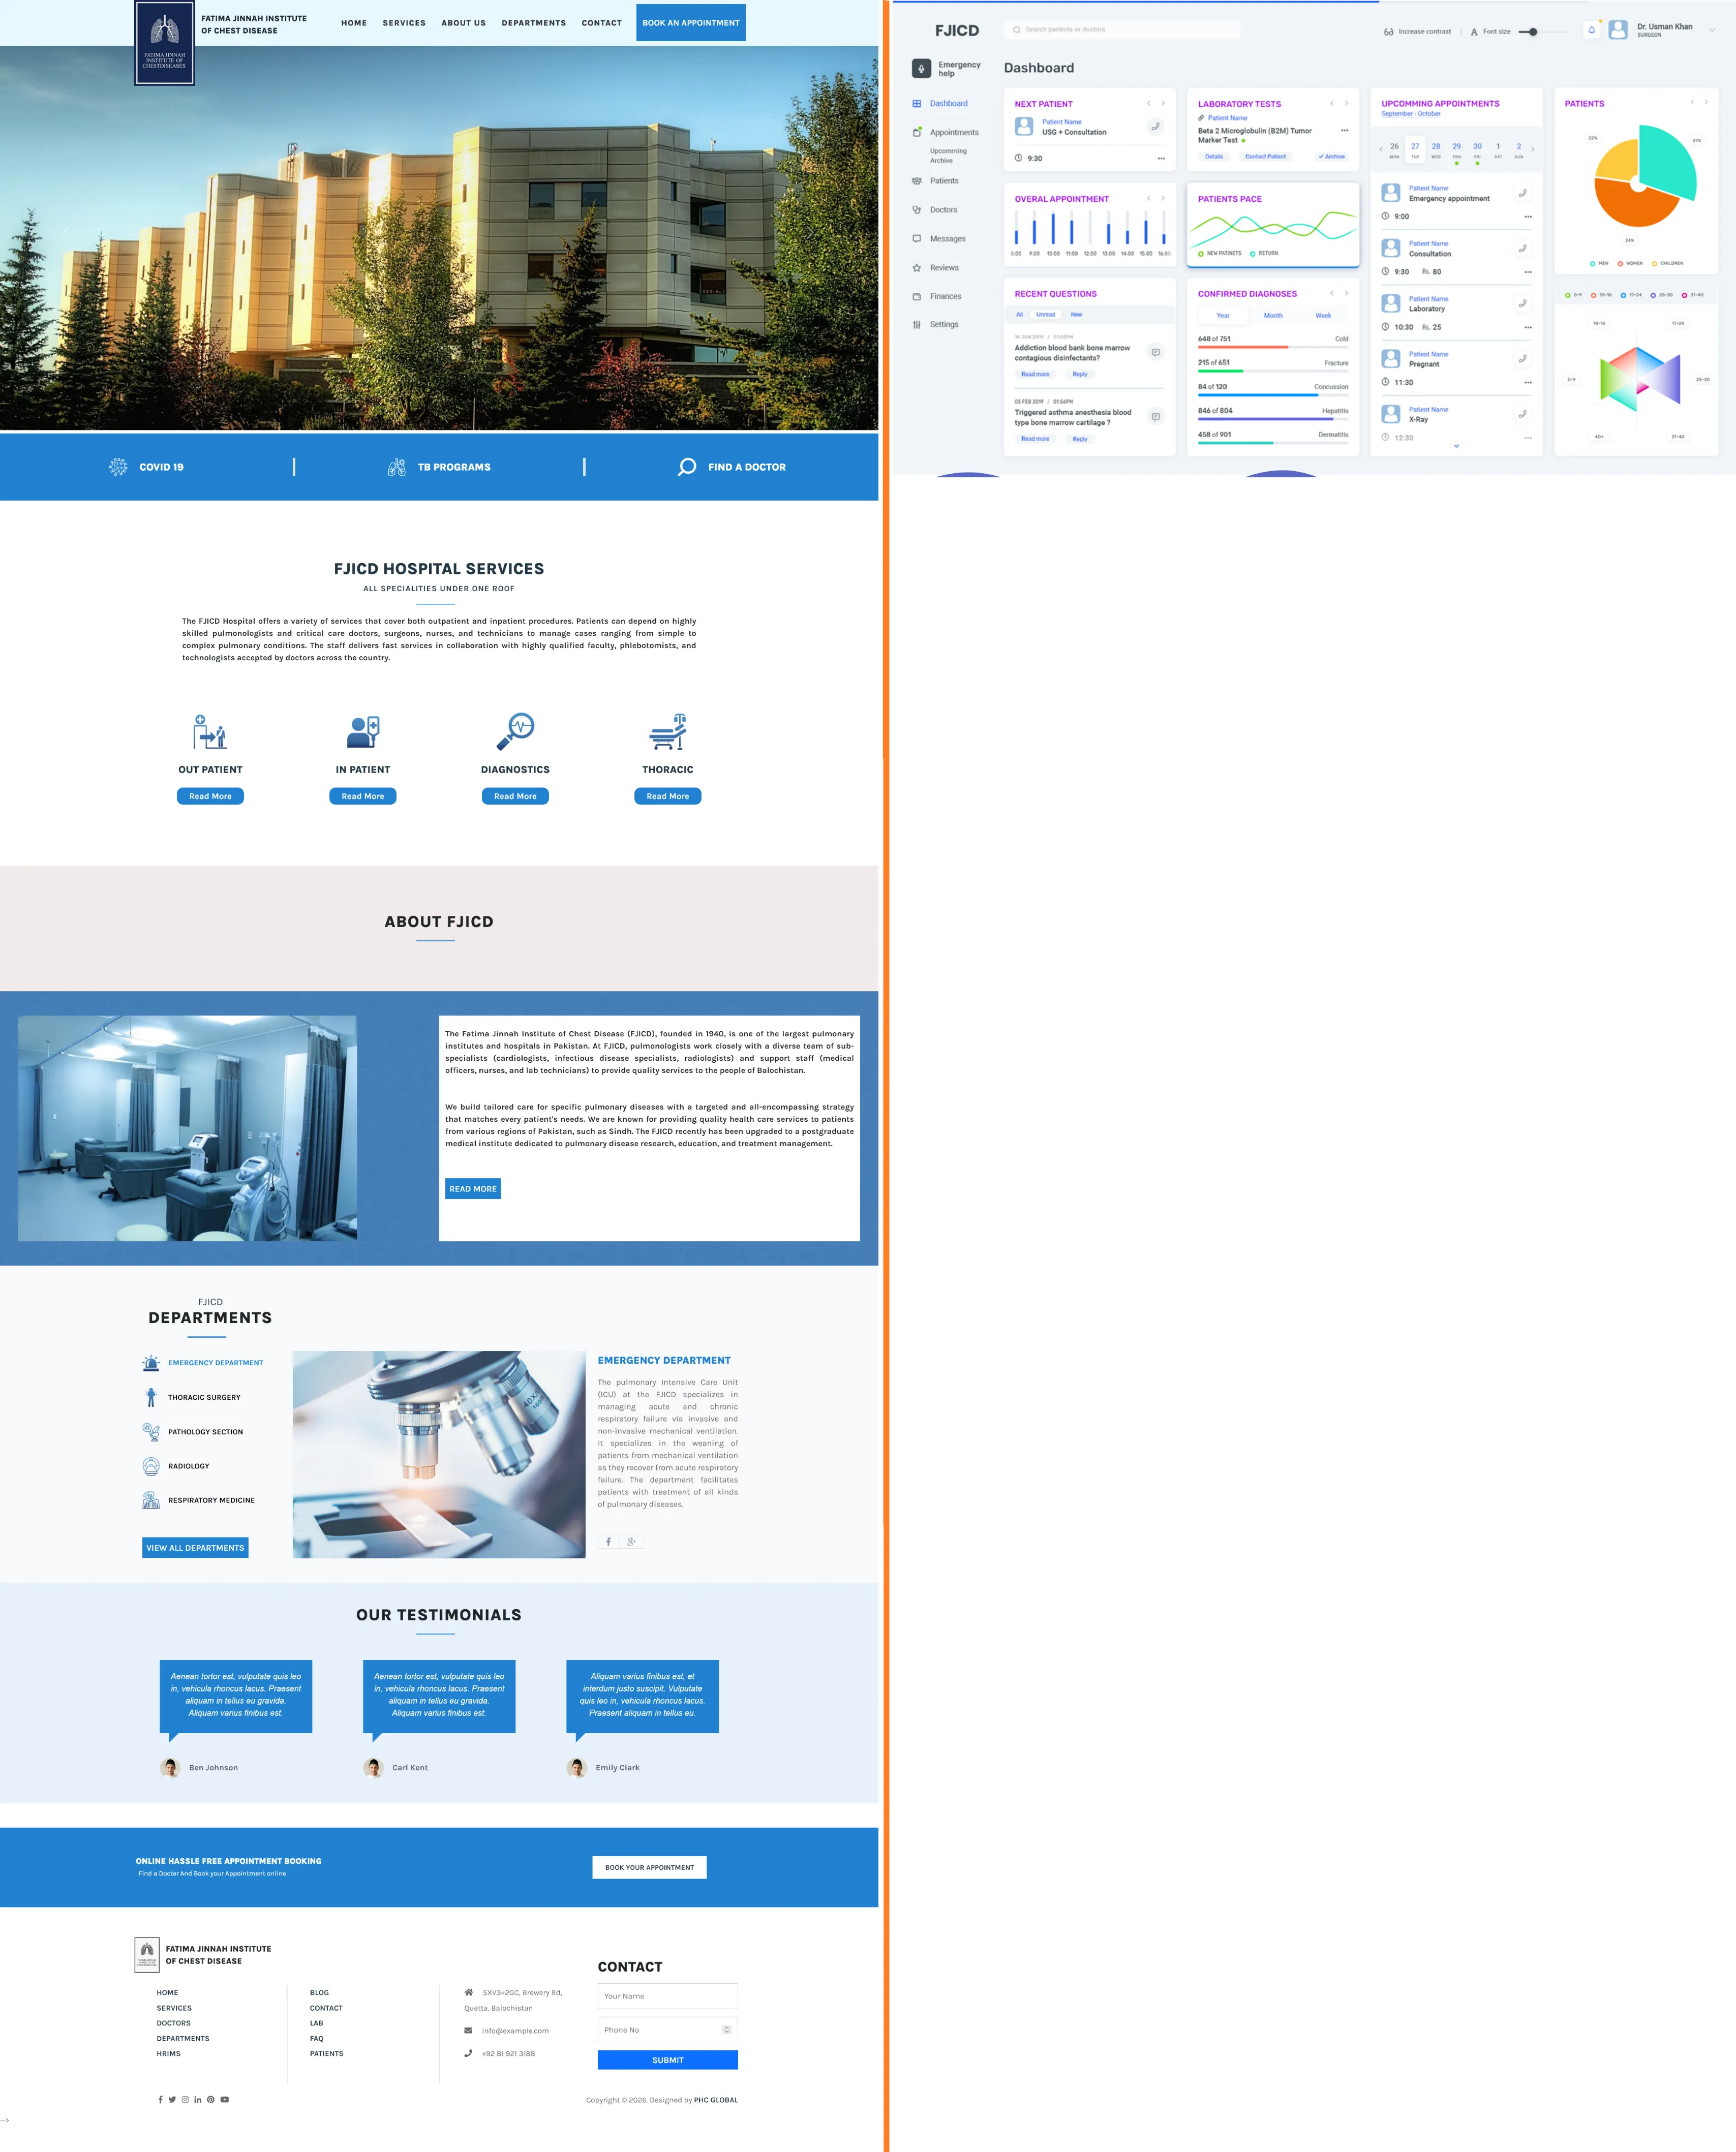The height and width of the screenshot is (2152, 1736).
Task: Open more options for Laboratory appointment
Action: coord(1527,328)
